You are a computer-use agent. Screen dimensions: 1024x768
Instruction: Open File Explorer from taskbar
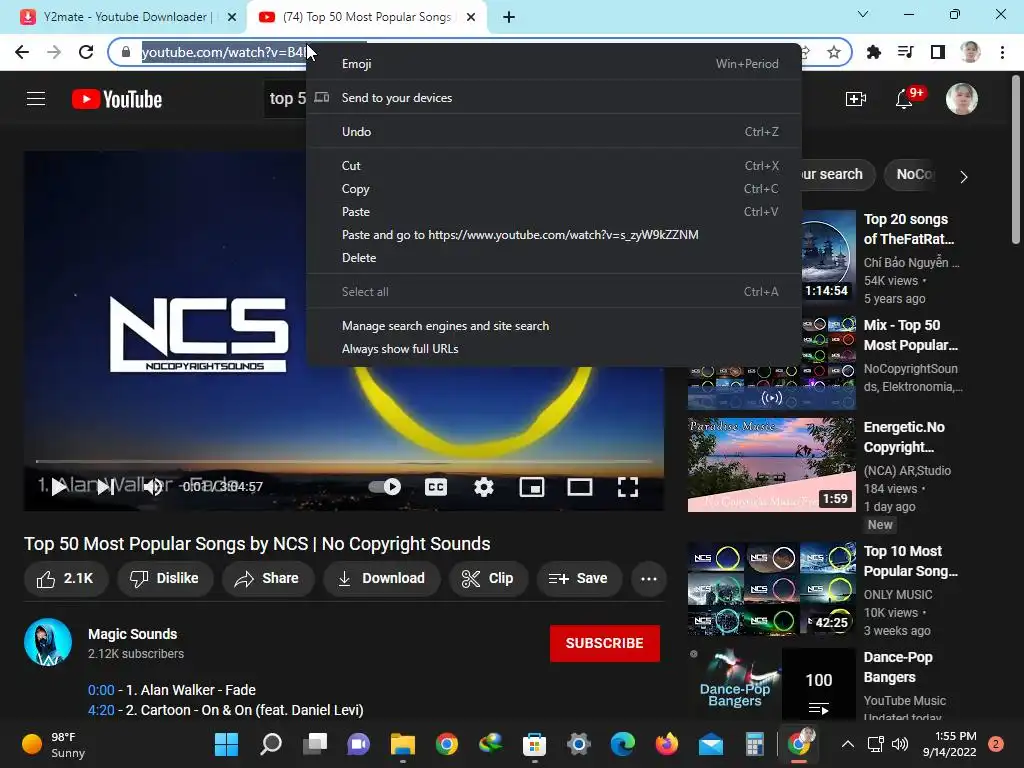coord(403,744)
